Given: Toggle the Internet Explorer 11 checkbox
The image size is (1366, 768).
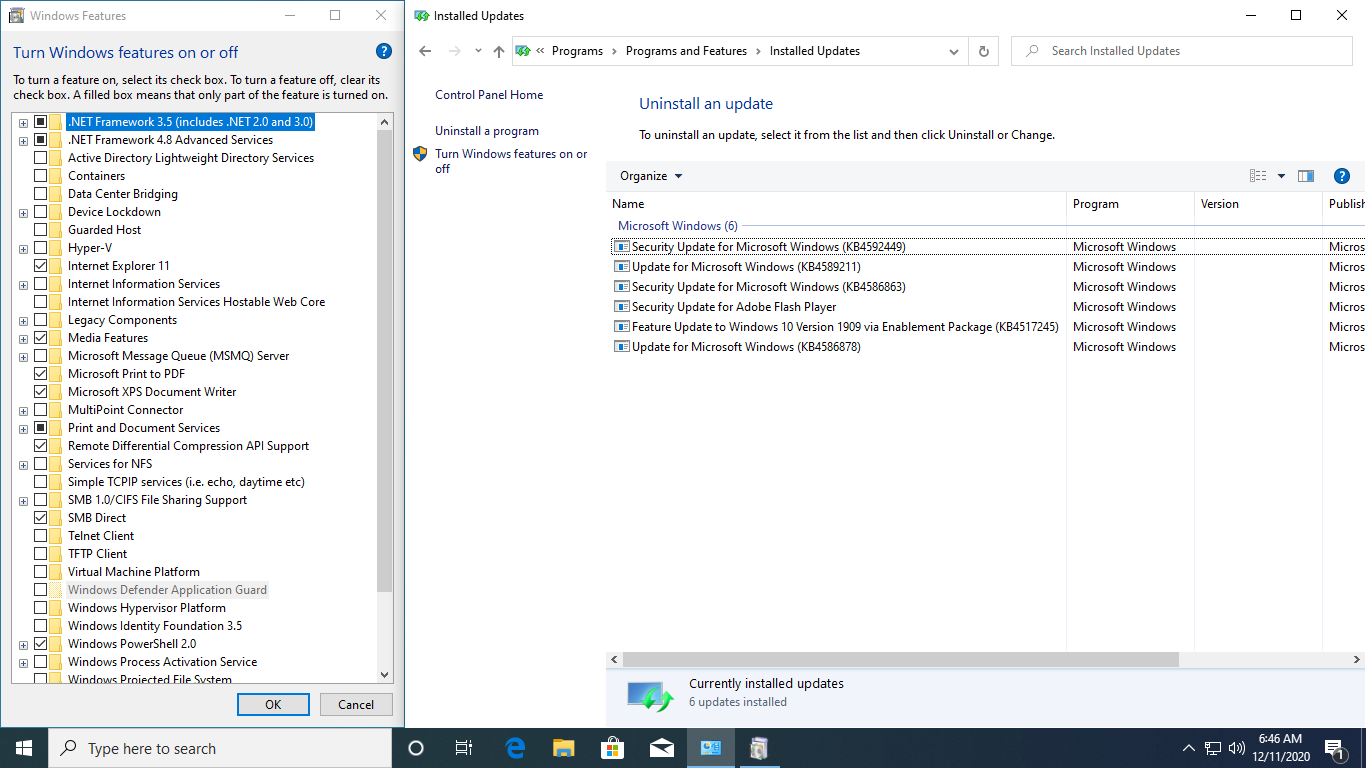Looking at the screenshot, I should tap(40, 266).
